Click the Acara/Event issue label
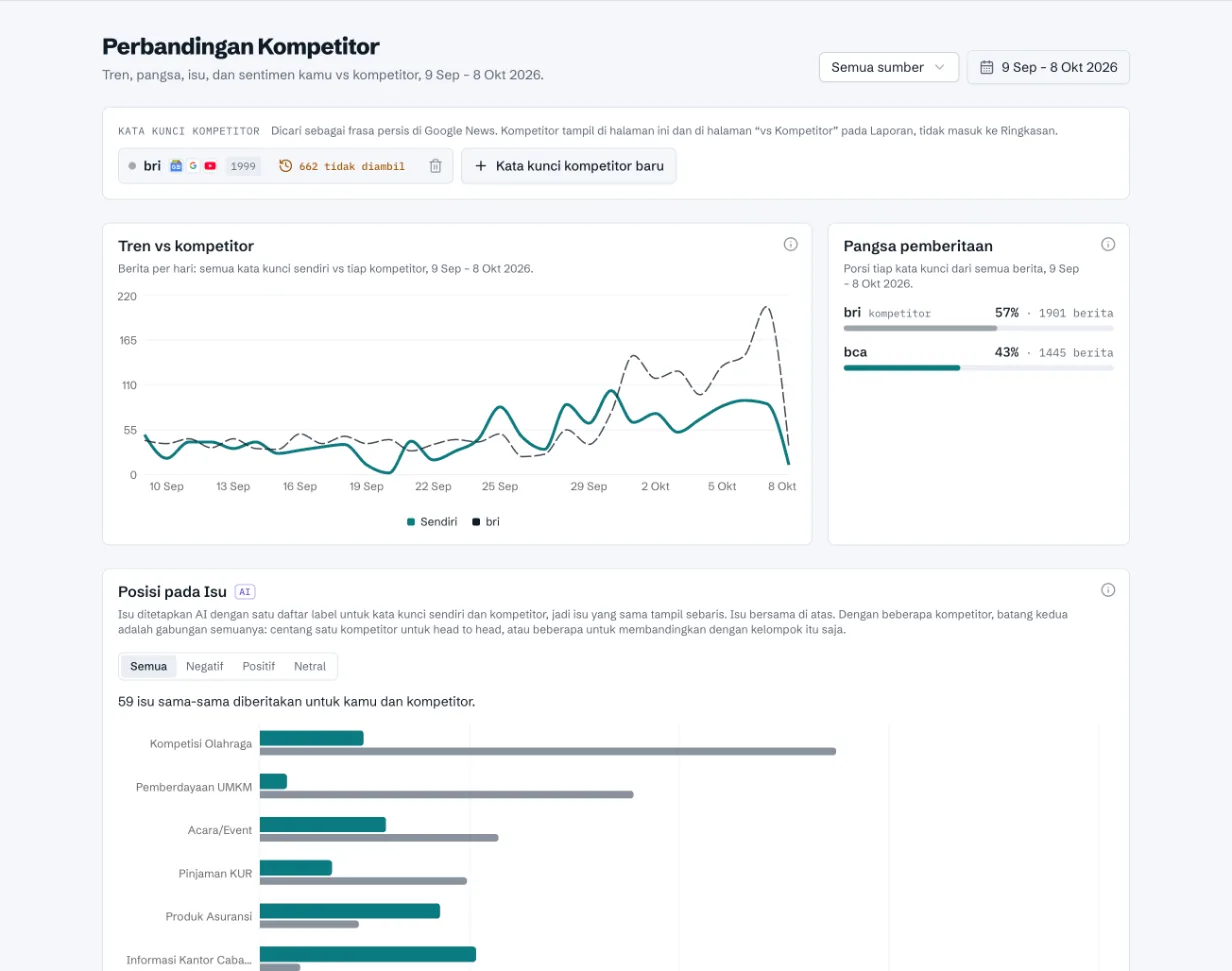The width and height of the screenshot is (1232, 971). 220,830
